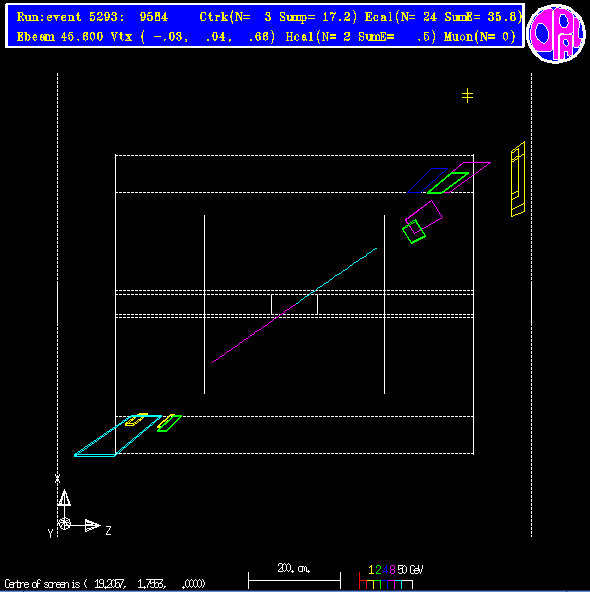Click the yellow cross marker
590x592 pixels.
(467, 96)
